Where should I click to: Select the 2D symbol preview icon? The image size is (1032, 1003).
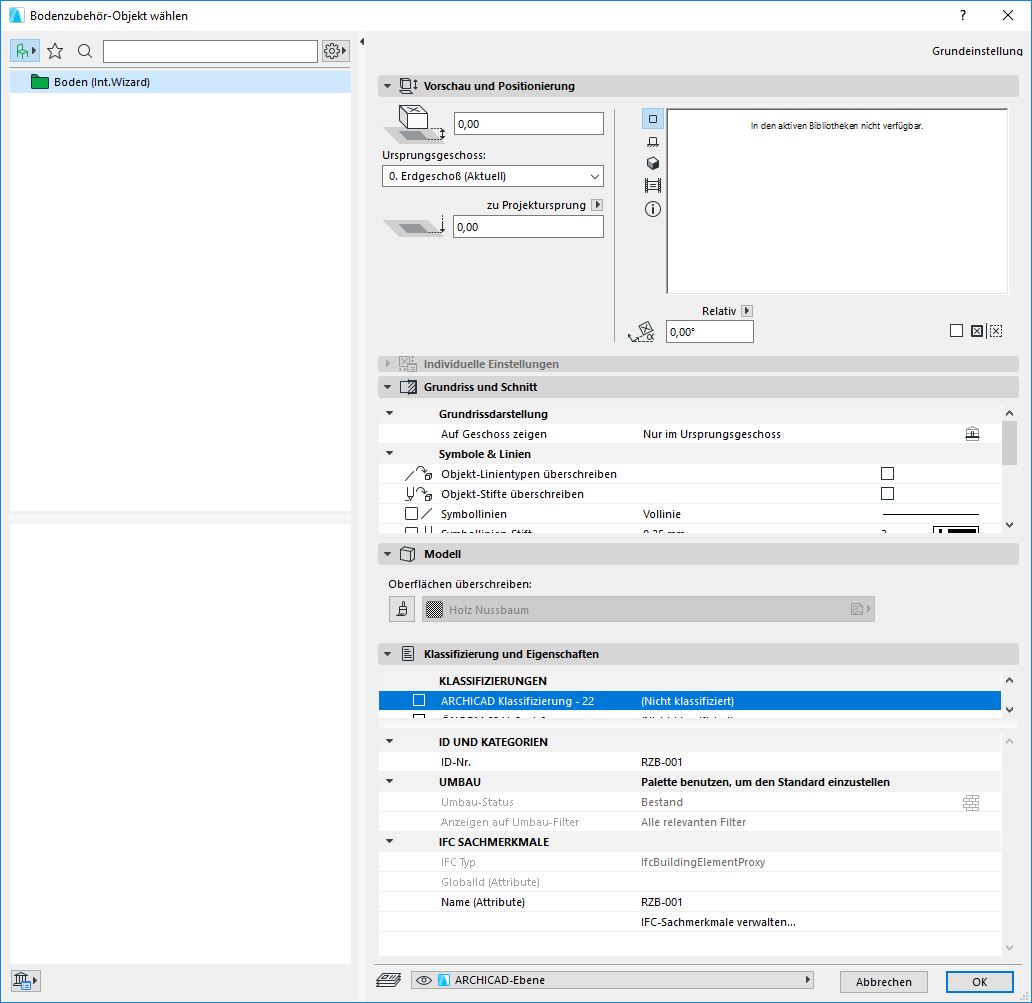pos(652,119)
